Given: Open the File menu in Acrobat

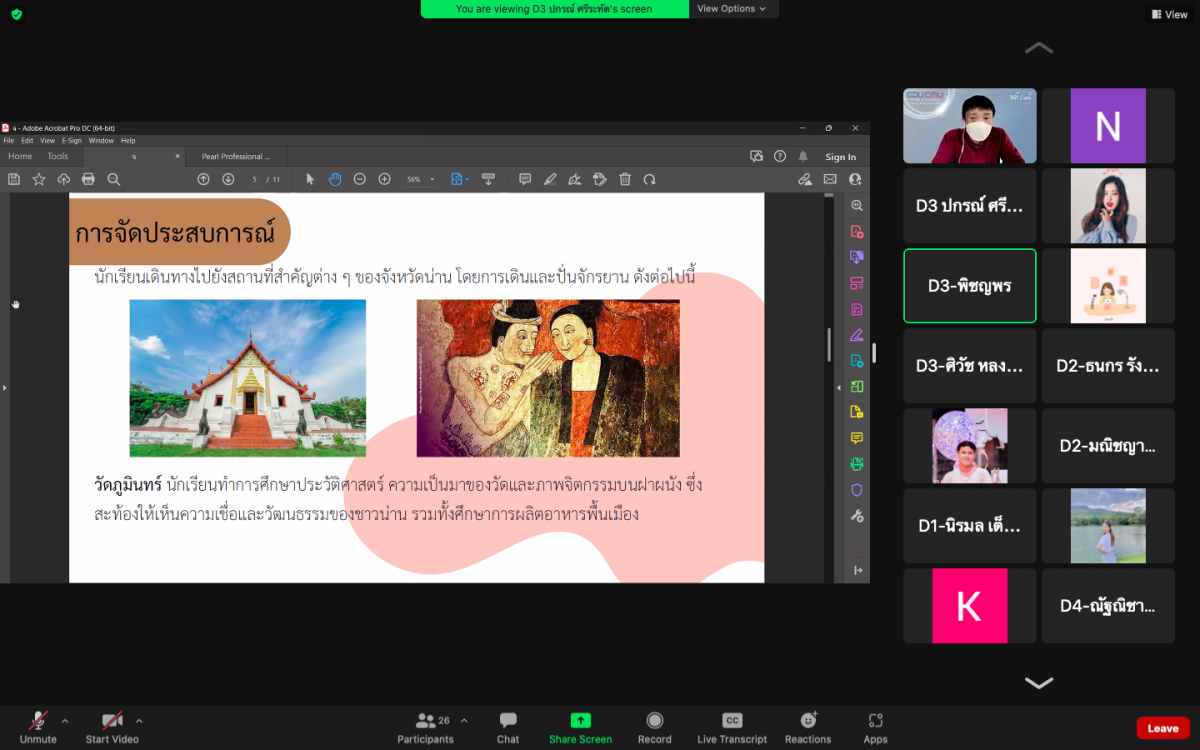Looking at the screenshot, I should click(x=9, y=141).
